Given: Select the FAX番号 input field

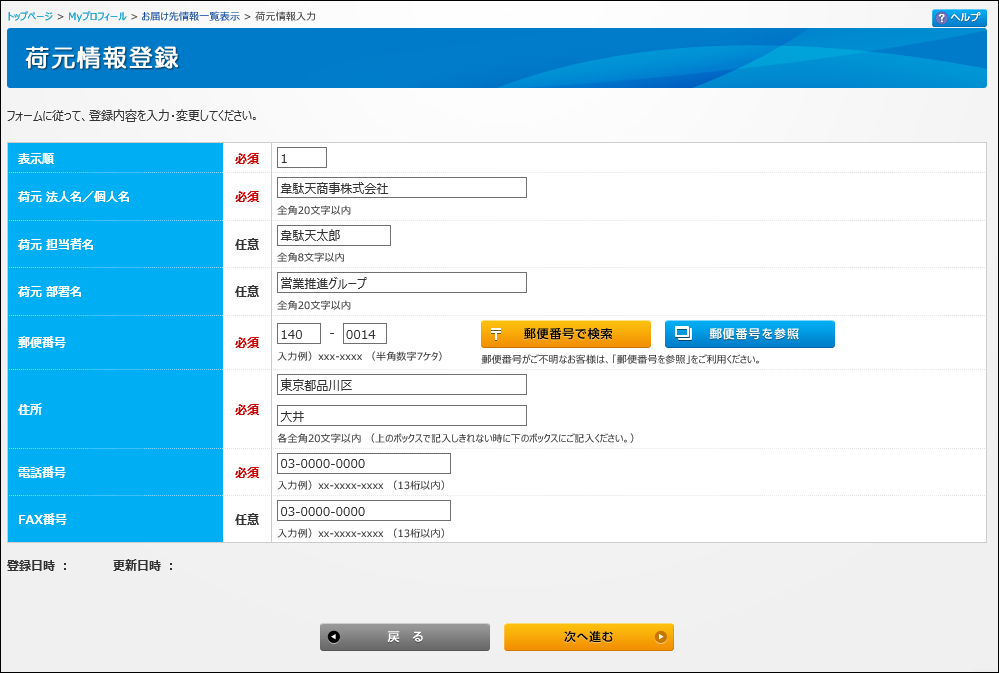Looking at the screenshot, I should 363,511.
